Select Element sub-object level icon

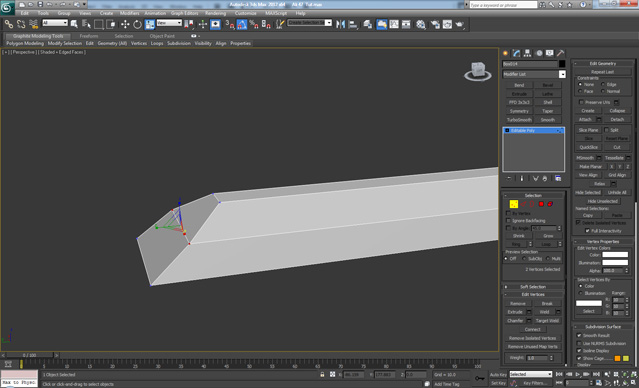(550, 204)
